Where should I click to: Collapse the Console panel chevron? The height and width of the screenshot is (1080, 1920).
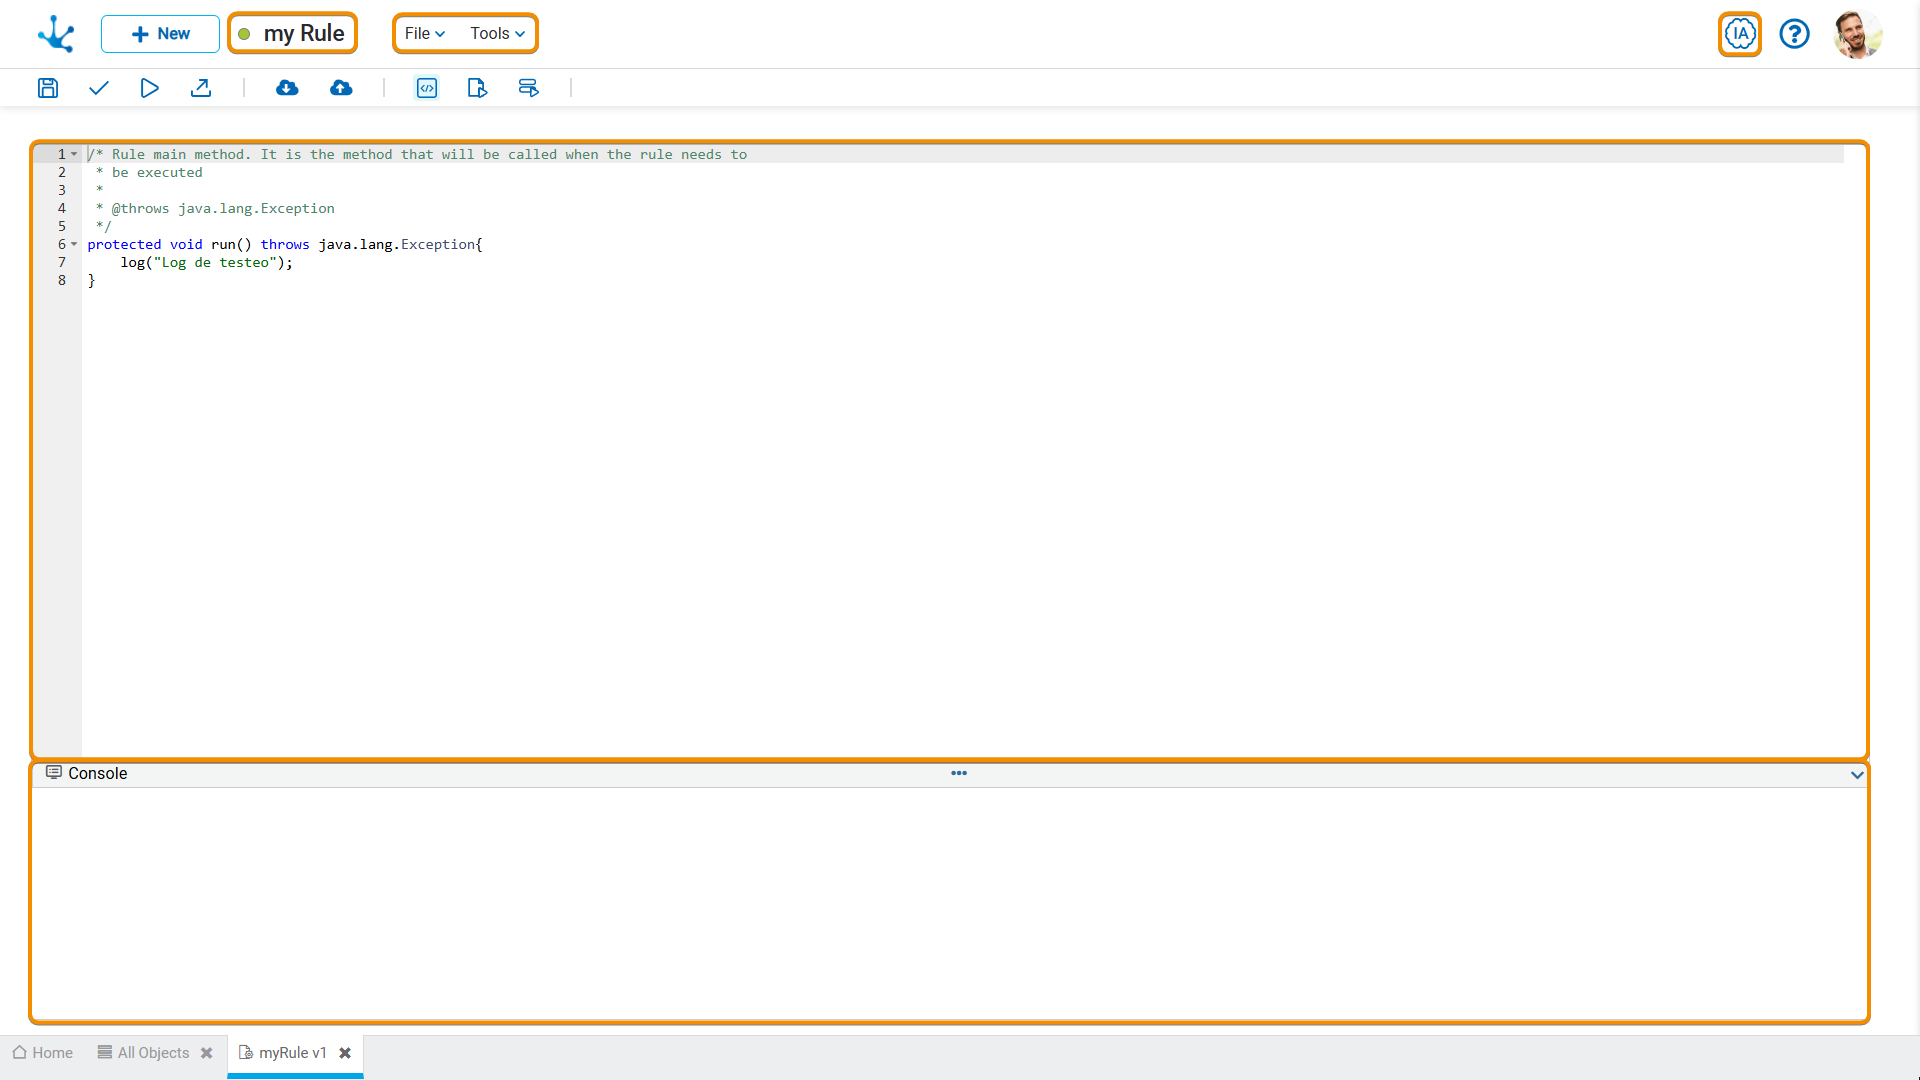tap(1857, 775)
